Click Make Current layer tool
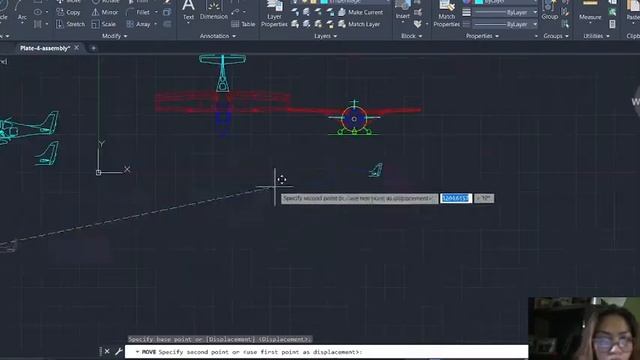Screen dimensions: 640x360 (361, 12)
